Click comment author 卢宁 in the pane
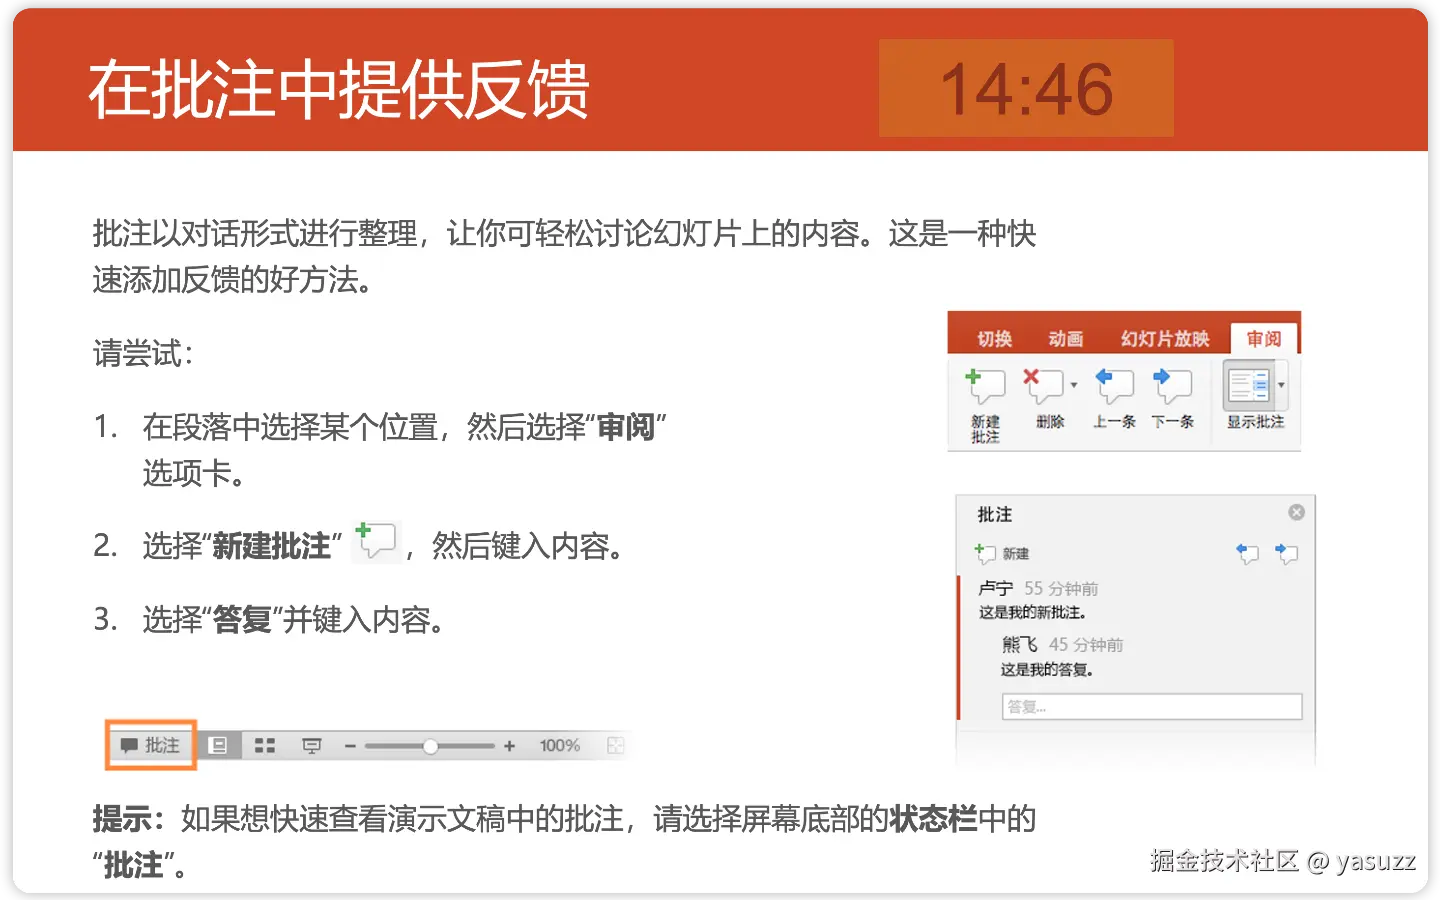This screenshot has height=900, width=1440. click(996, 588)
